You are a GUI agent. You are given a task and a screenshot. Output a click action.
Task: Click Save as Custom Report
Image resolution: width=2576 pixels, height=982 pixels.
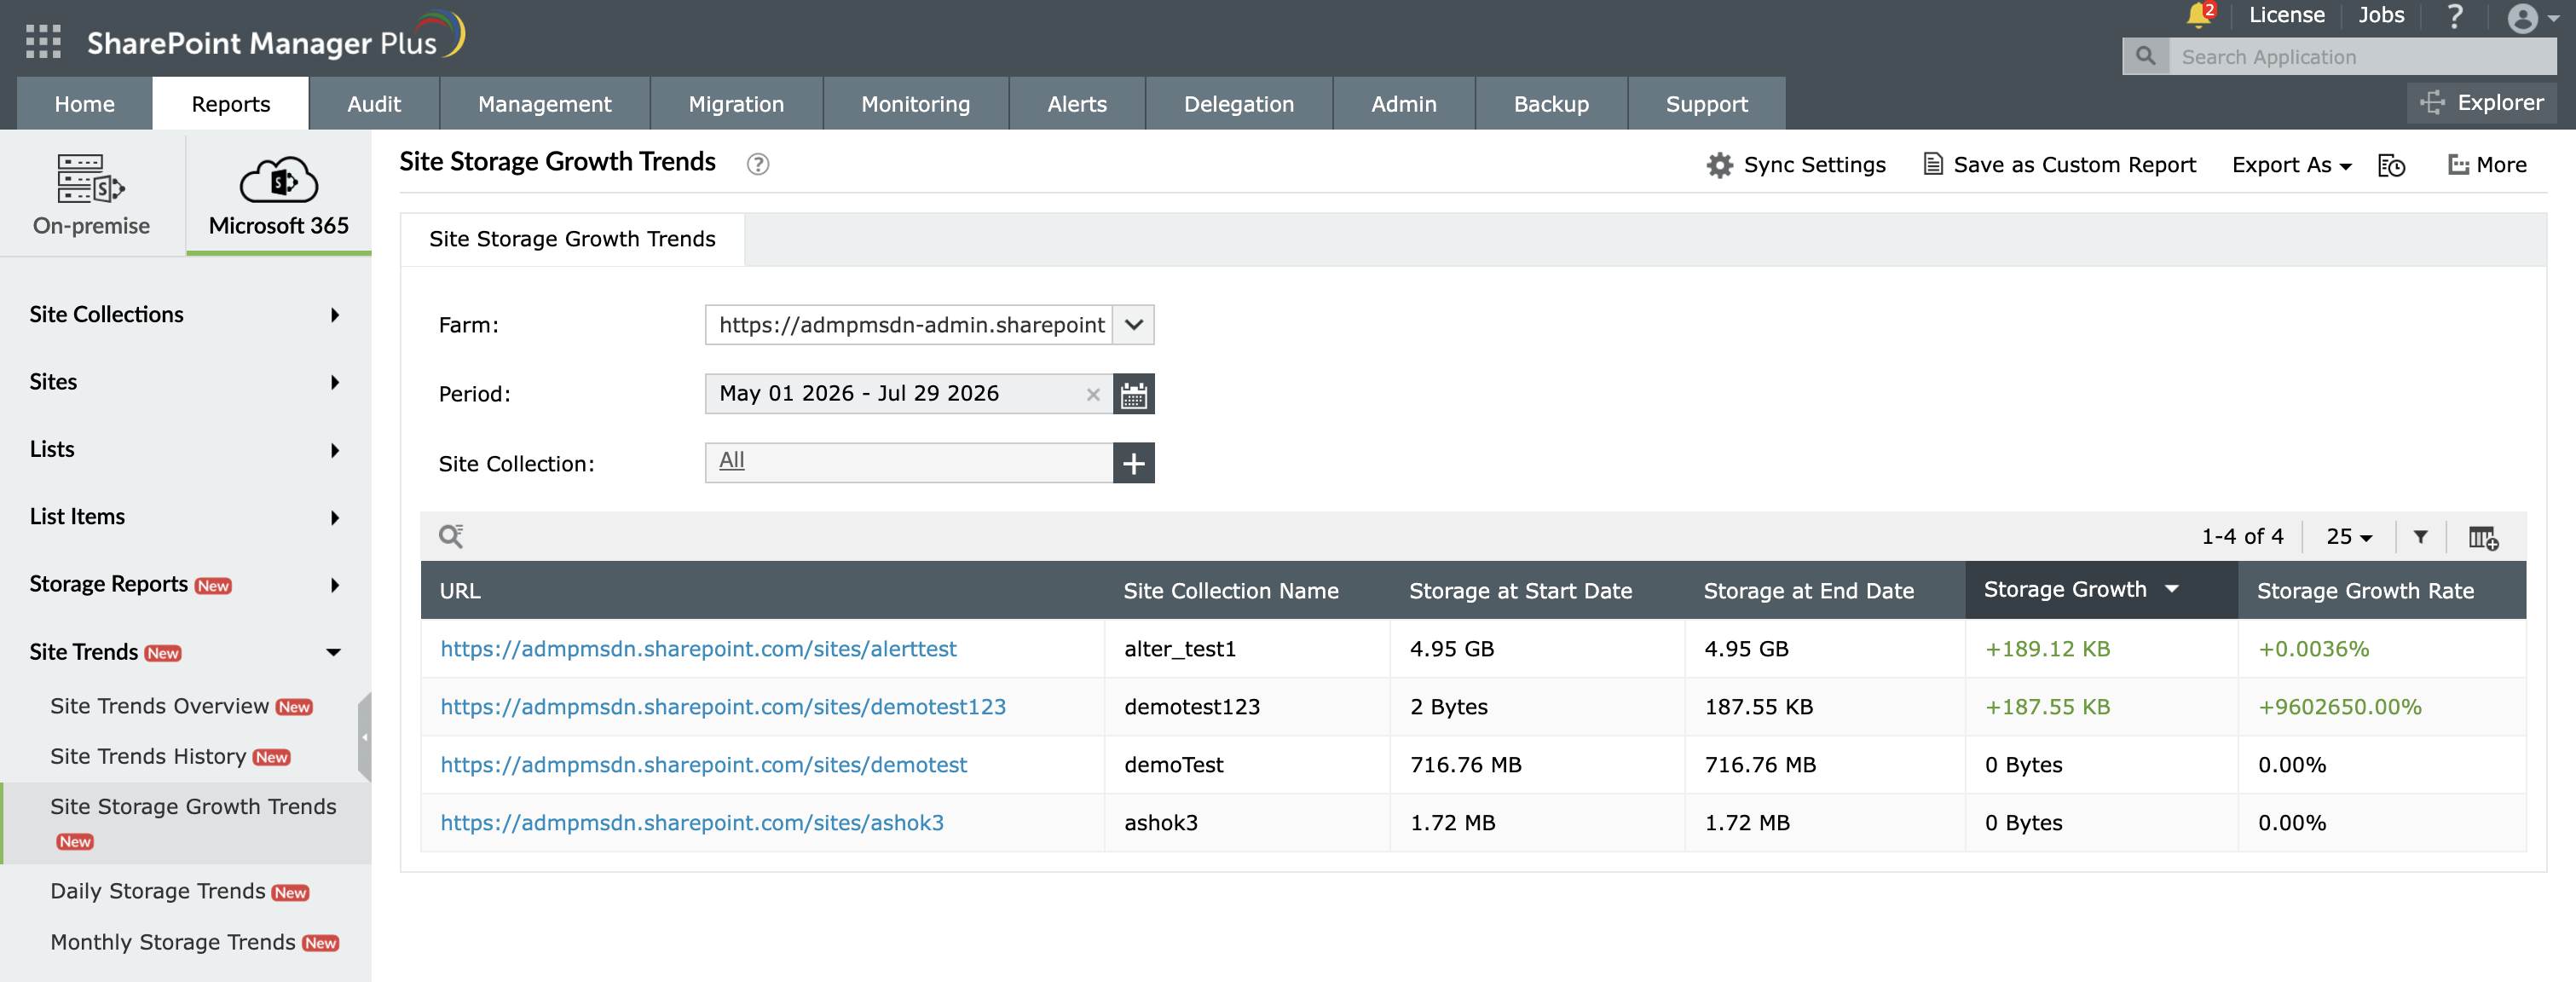click(x=2059, y=165)
